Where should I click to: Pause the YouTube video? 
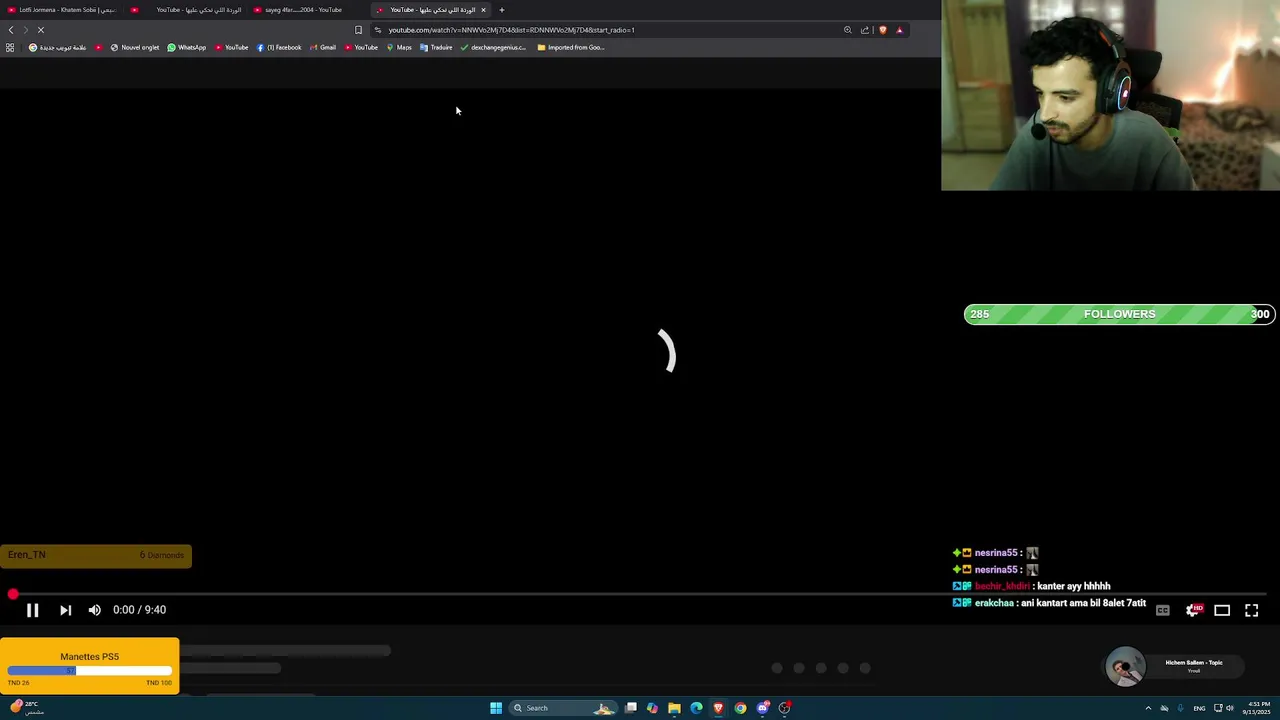[32, 610]
